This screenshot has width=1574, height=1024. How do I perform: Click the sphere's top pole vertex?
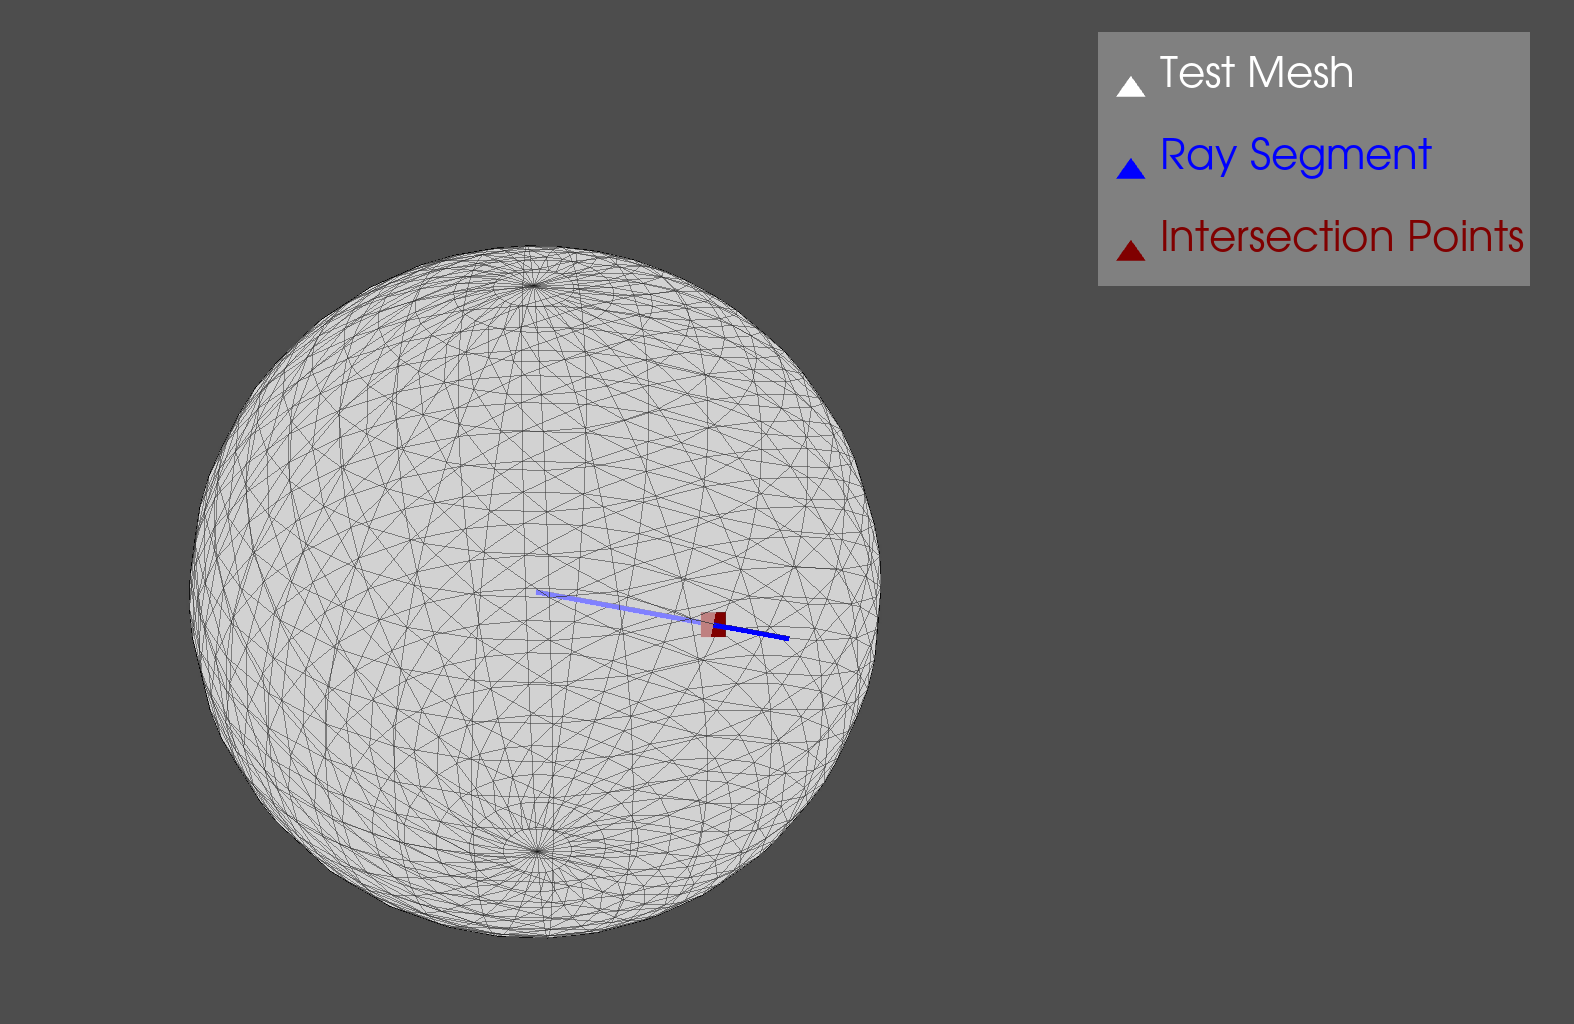click(533, 285)
